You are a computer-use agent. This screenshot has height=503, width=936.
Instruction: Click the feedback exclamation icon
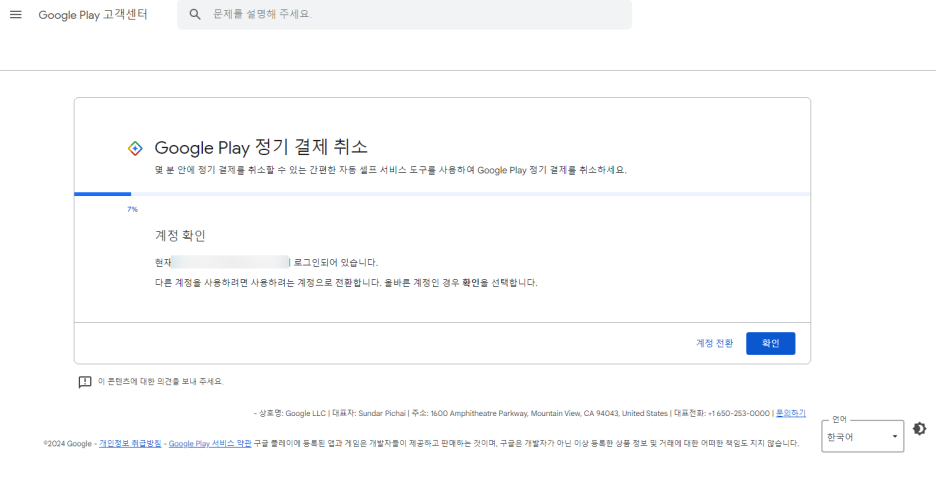(85, 382)
